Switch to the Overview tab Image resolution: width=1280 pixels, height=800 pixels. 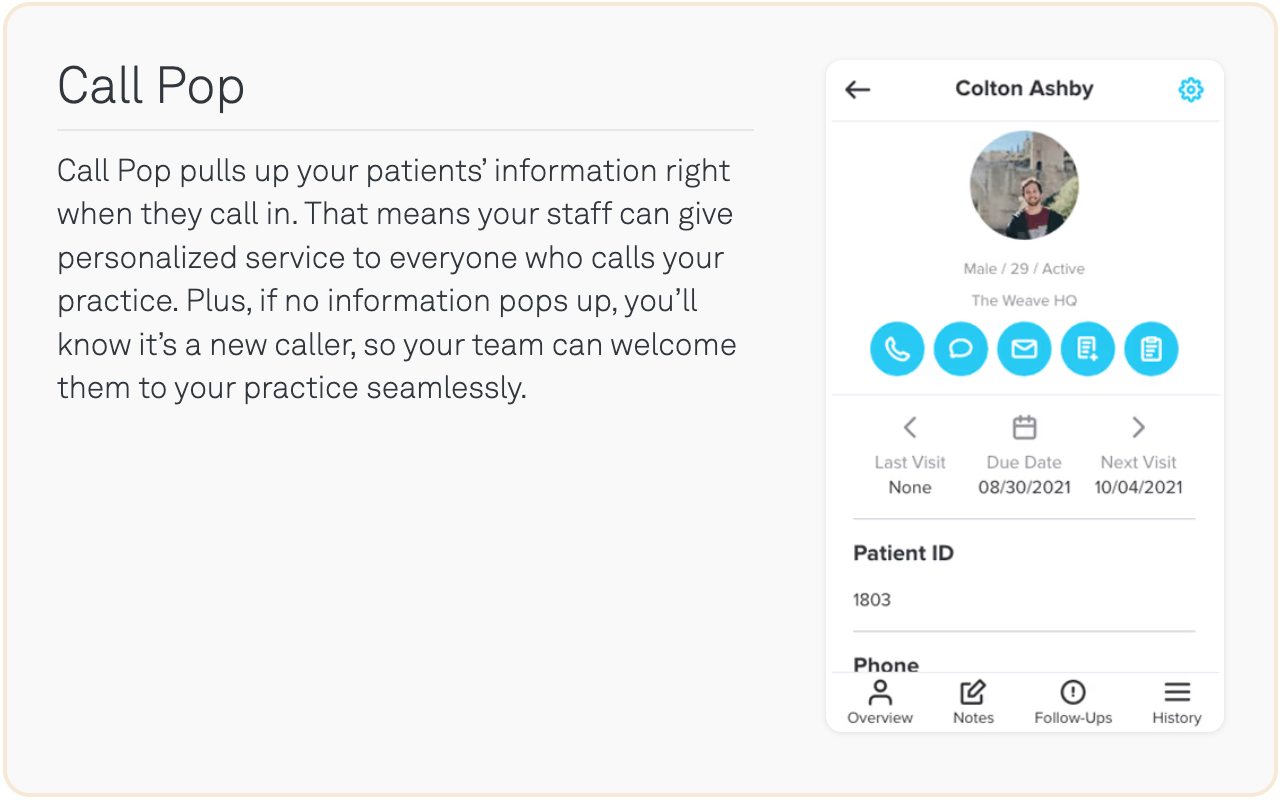pyautogui.click(x=880, y=702)
